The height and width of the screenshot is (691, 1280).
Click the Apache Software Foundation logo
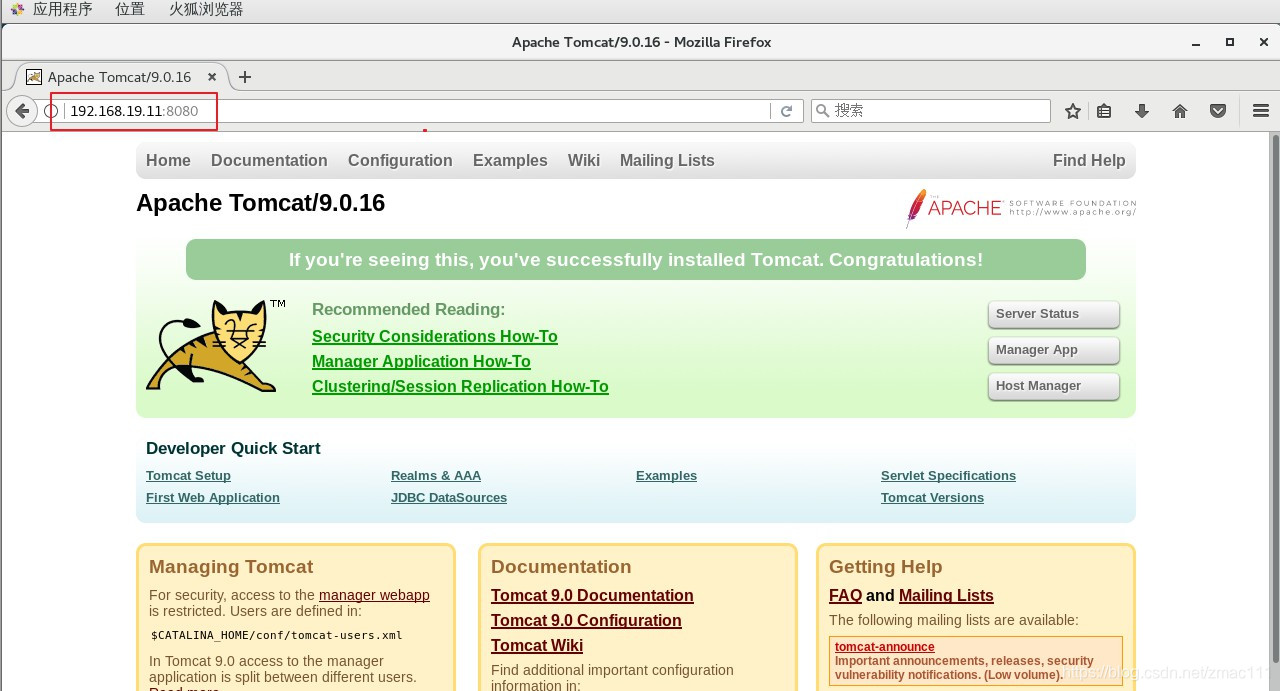click(1020, 207)
